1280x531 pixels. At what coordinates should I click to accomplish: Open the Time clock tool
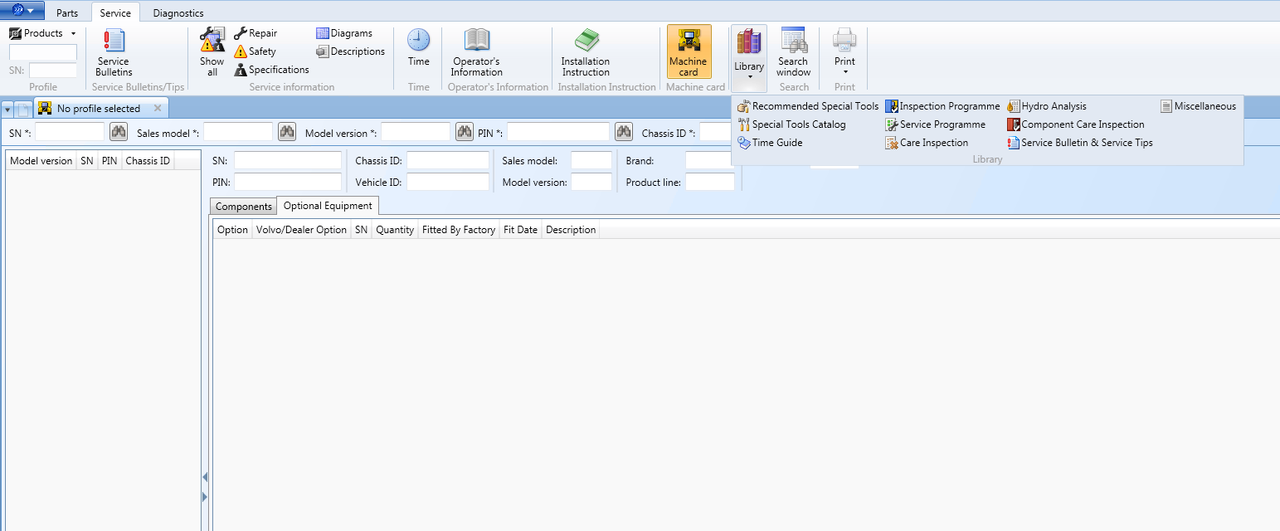coord(419,48)
